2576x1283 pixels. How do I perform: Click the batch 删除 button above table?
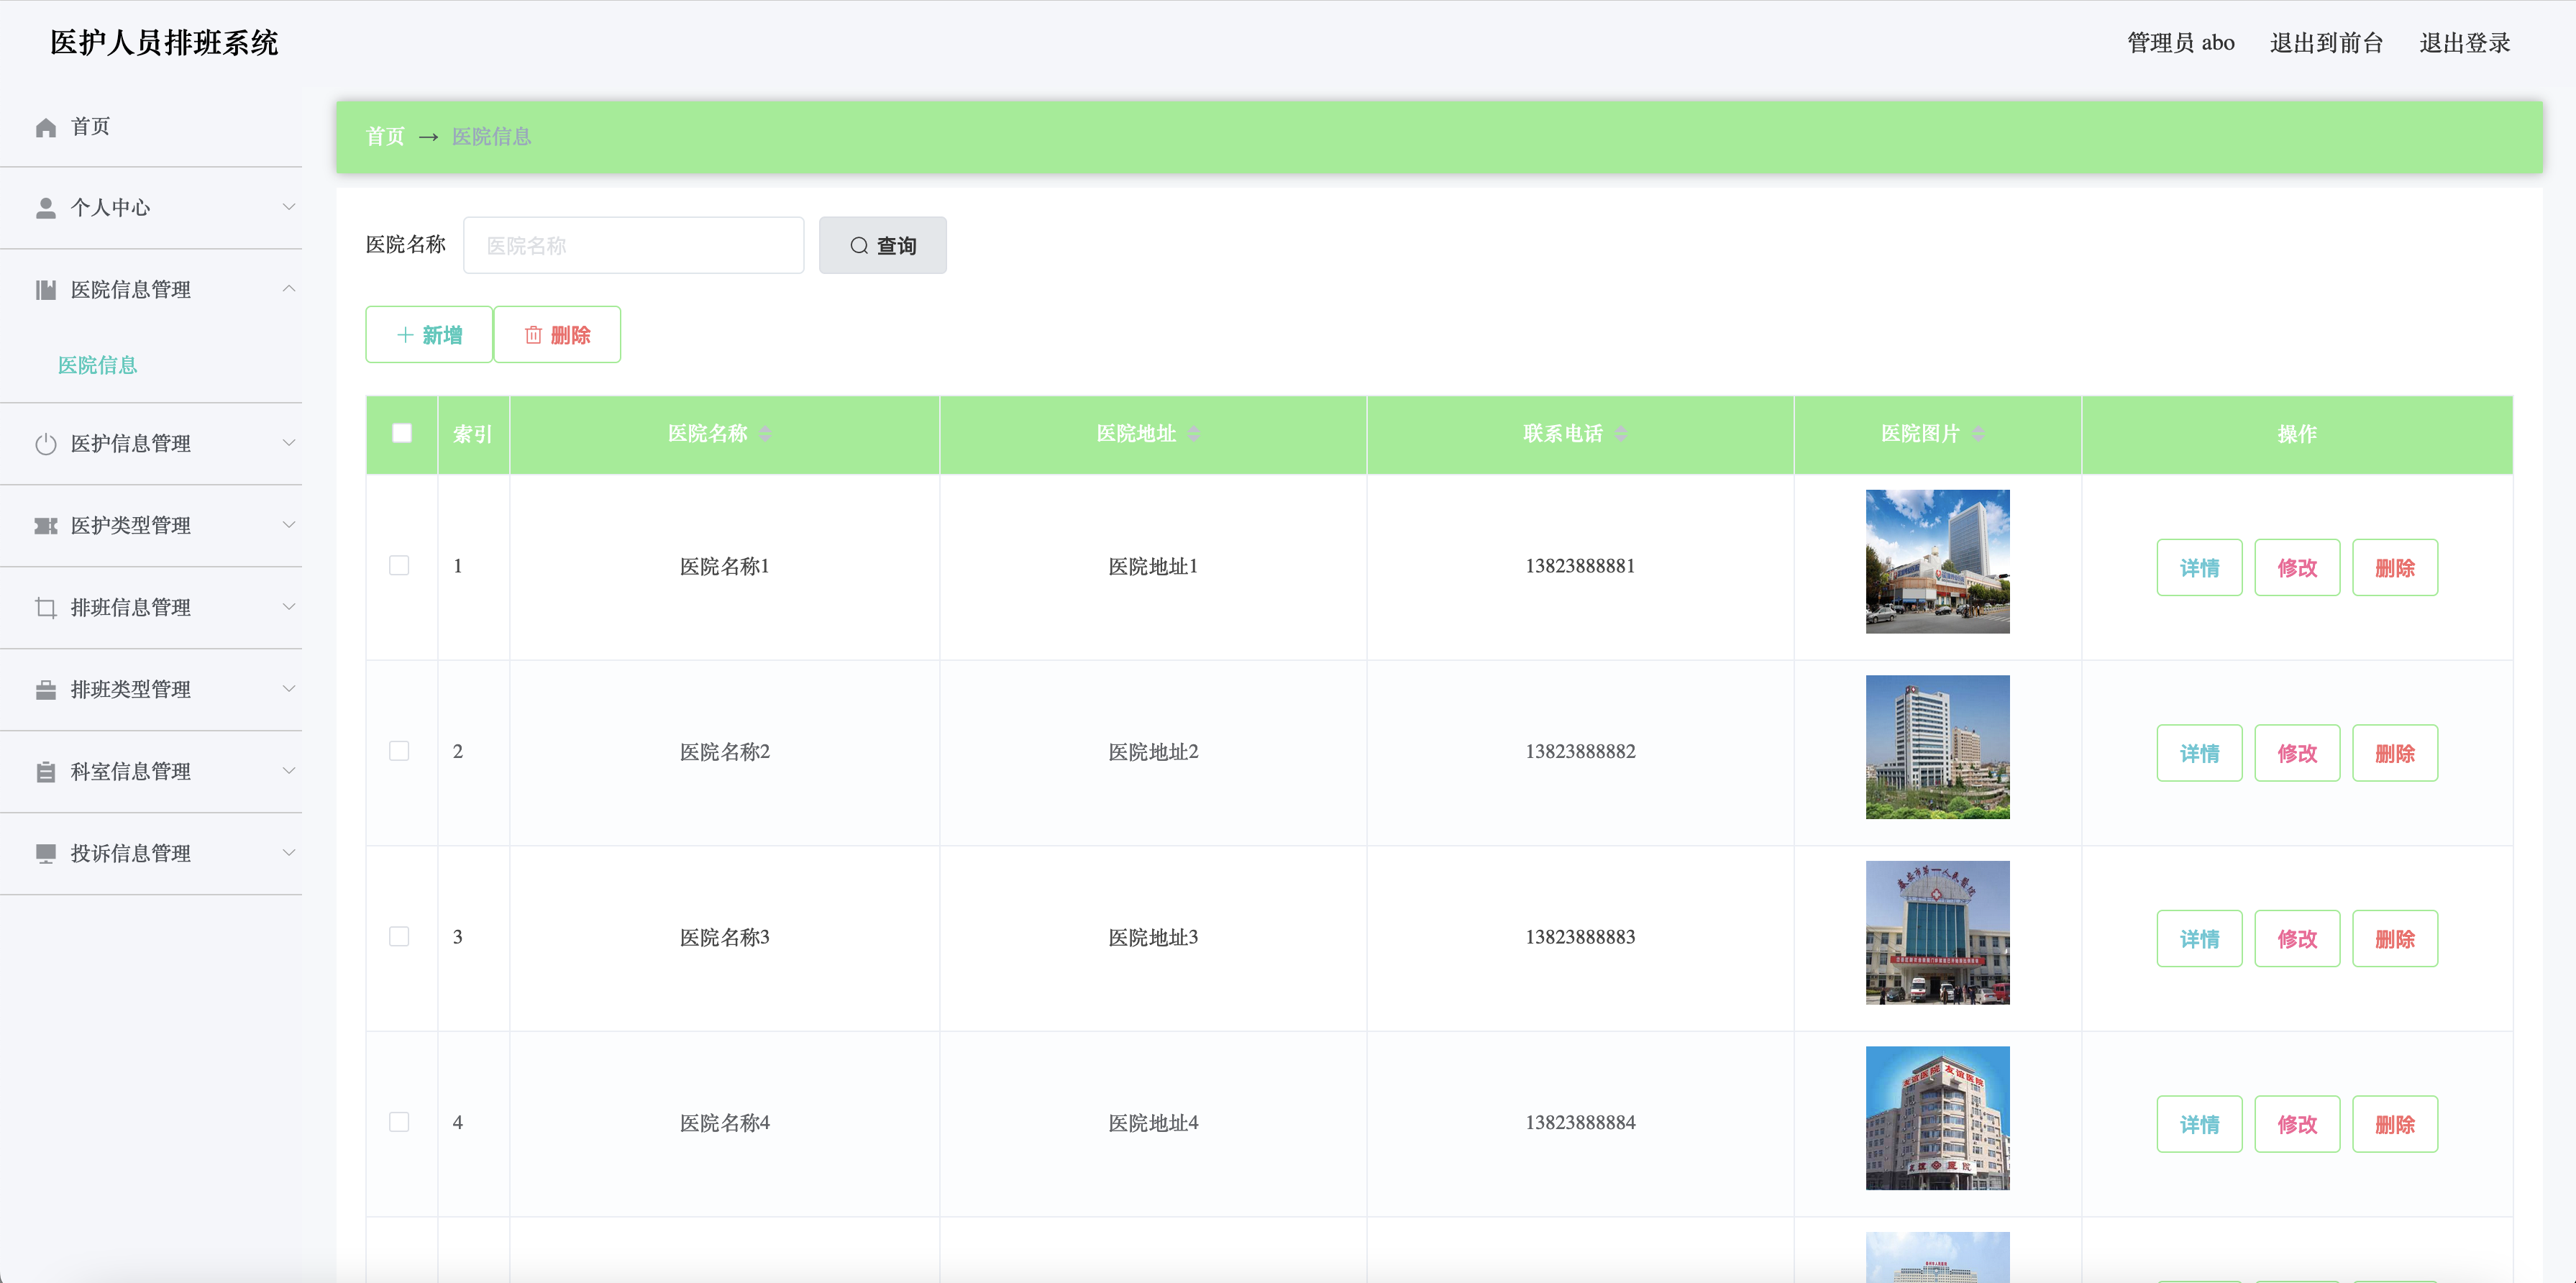pyautogui.click(x=557, y=335)
